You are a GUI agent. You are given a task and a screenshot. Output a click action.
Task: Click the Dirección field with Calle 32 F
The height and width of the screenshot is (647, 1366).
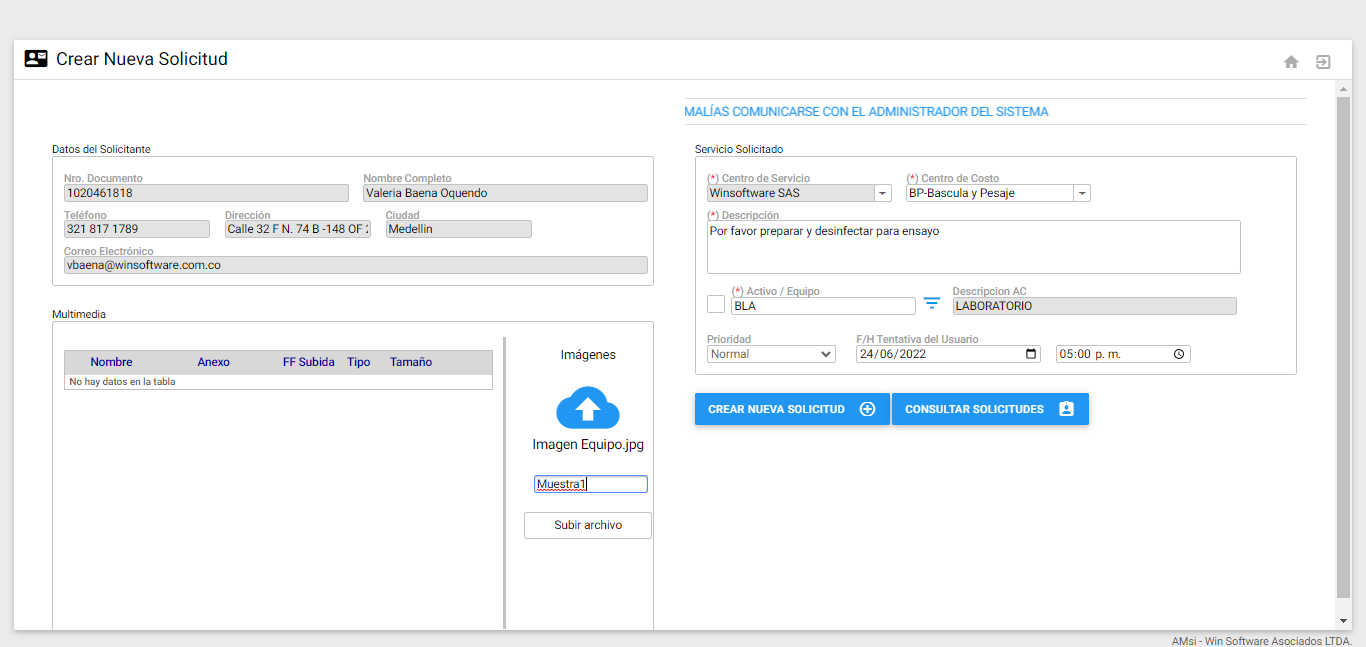click(x=297, y=229)
